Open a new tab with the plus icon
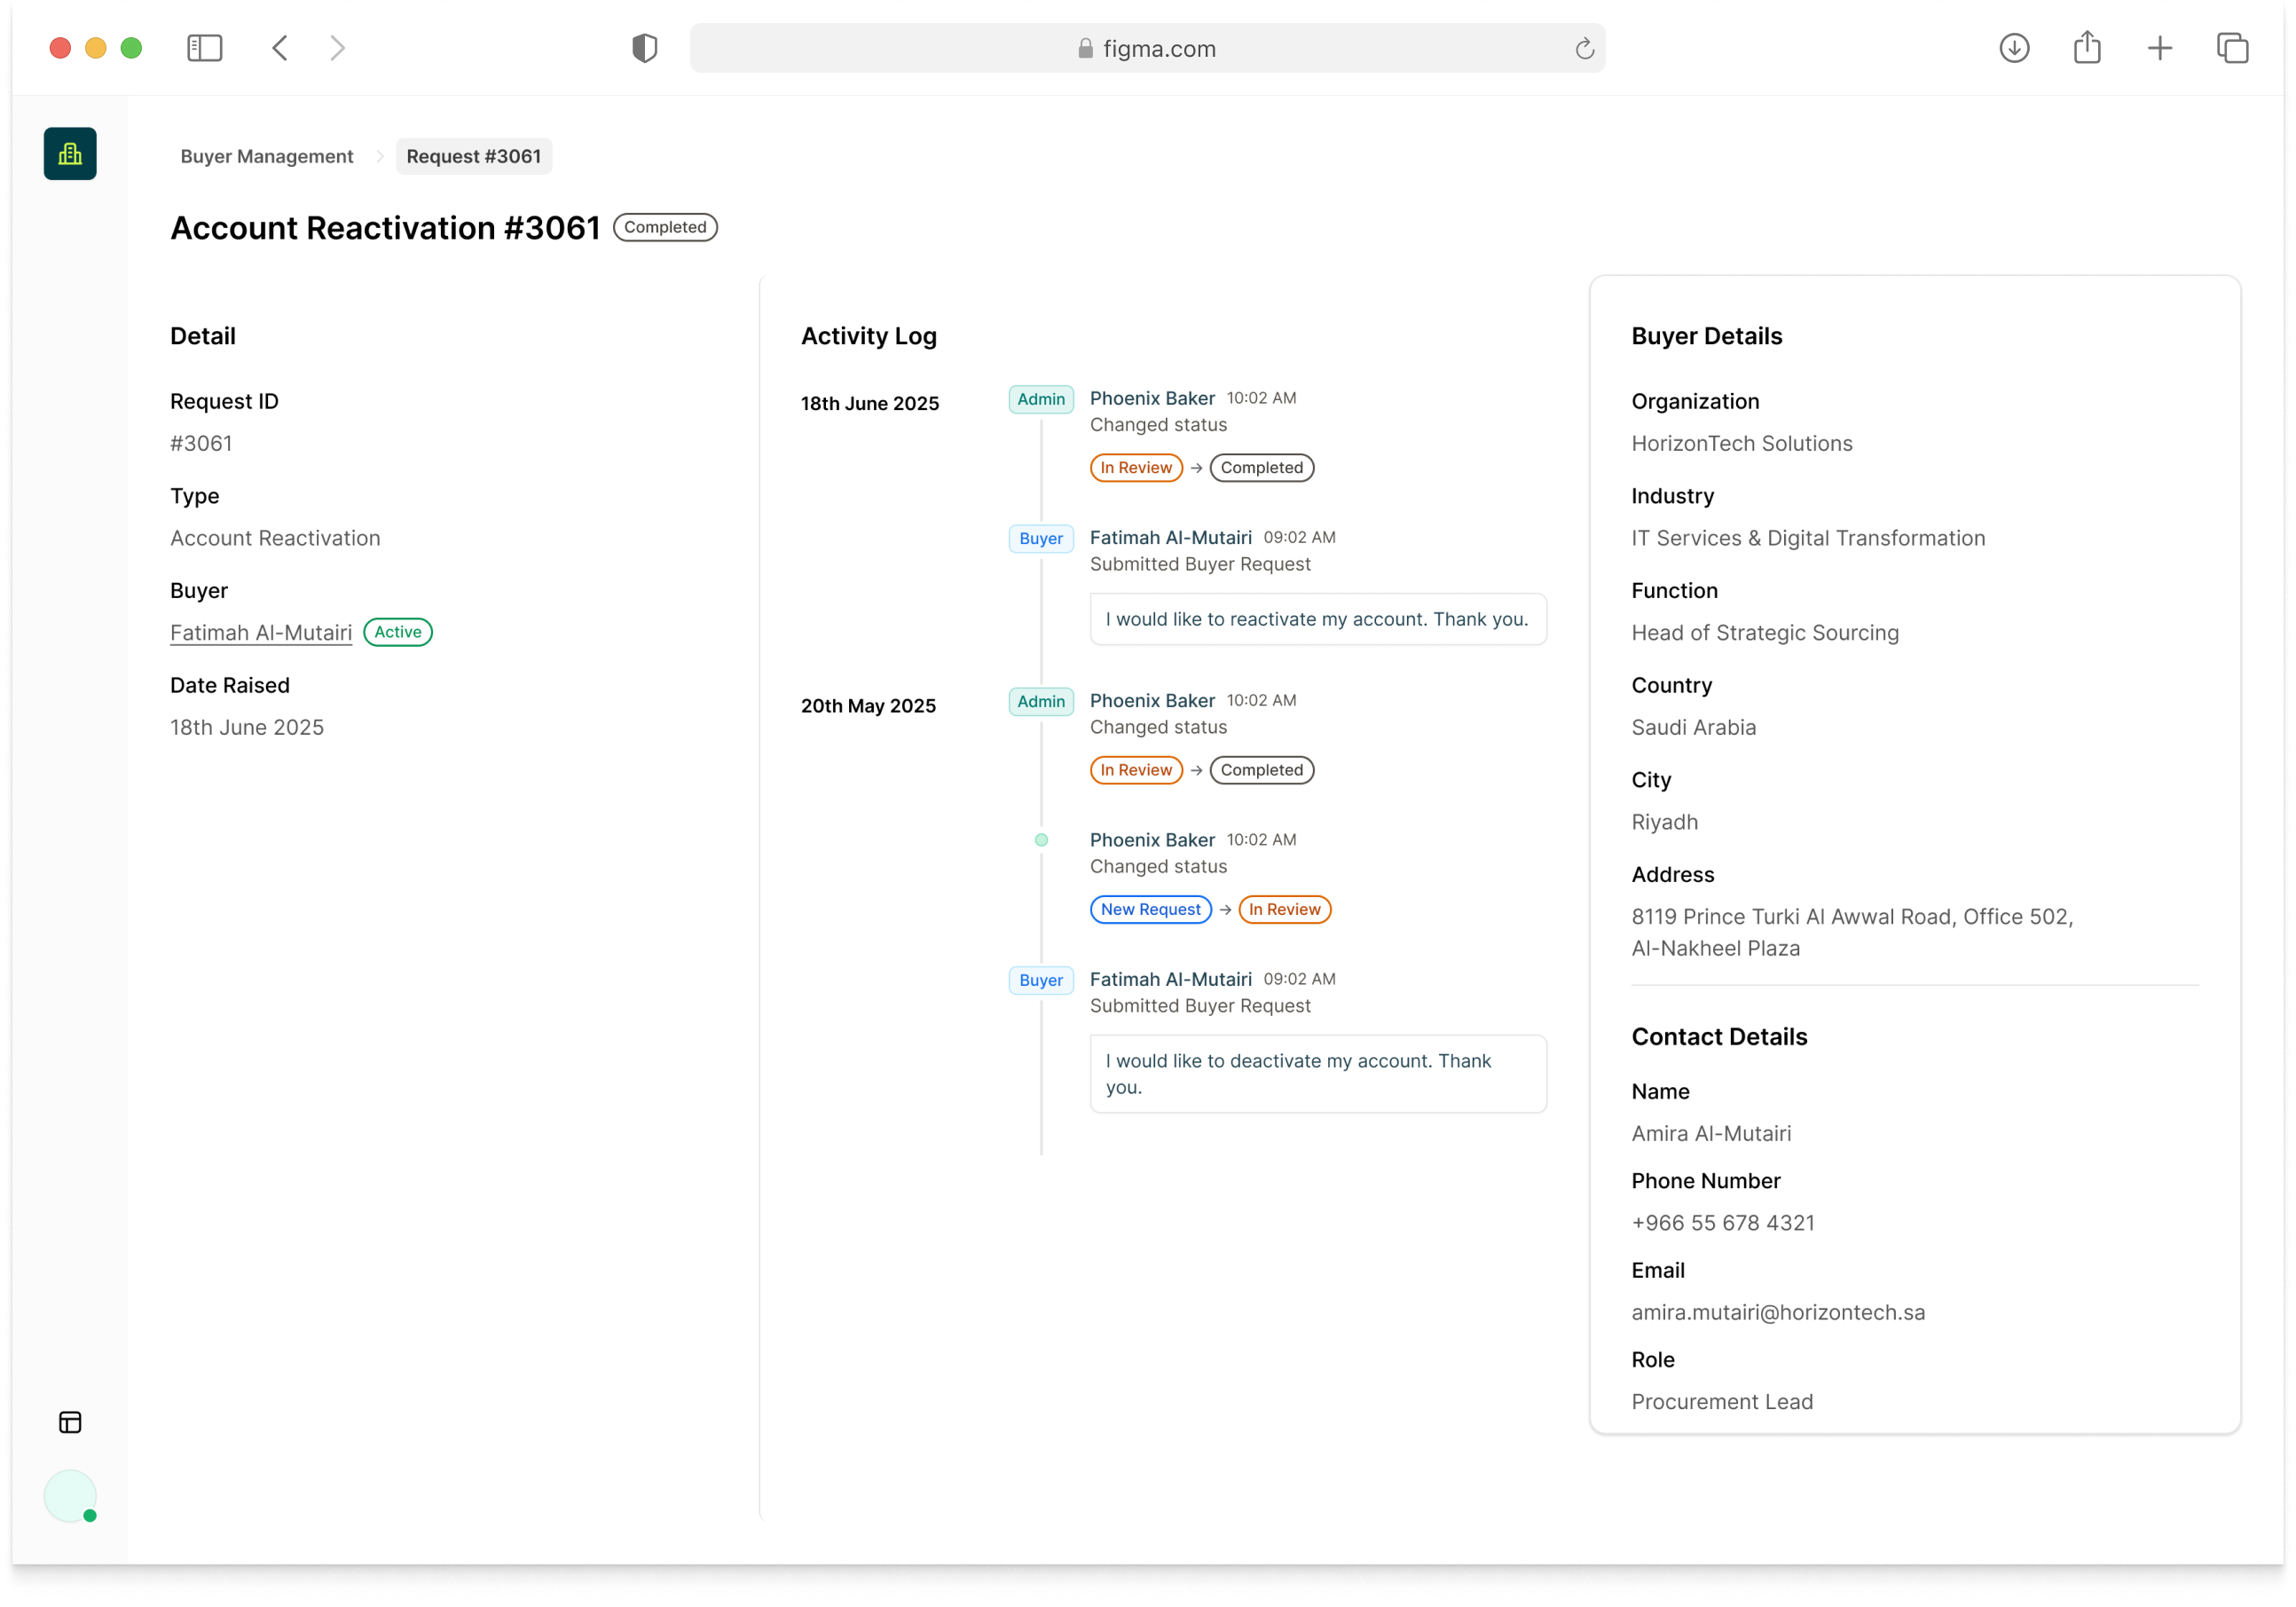Screen dimensions: 2296x1607 2159,47
